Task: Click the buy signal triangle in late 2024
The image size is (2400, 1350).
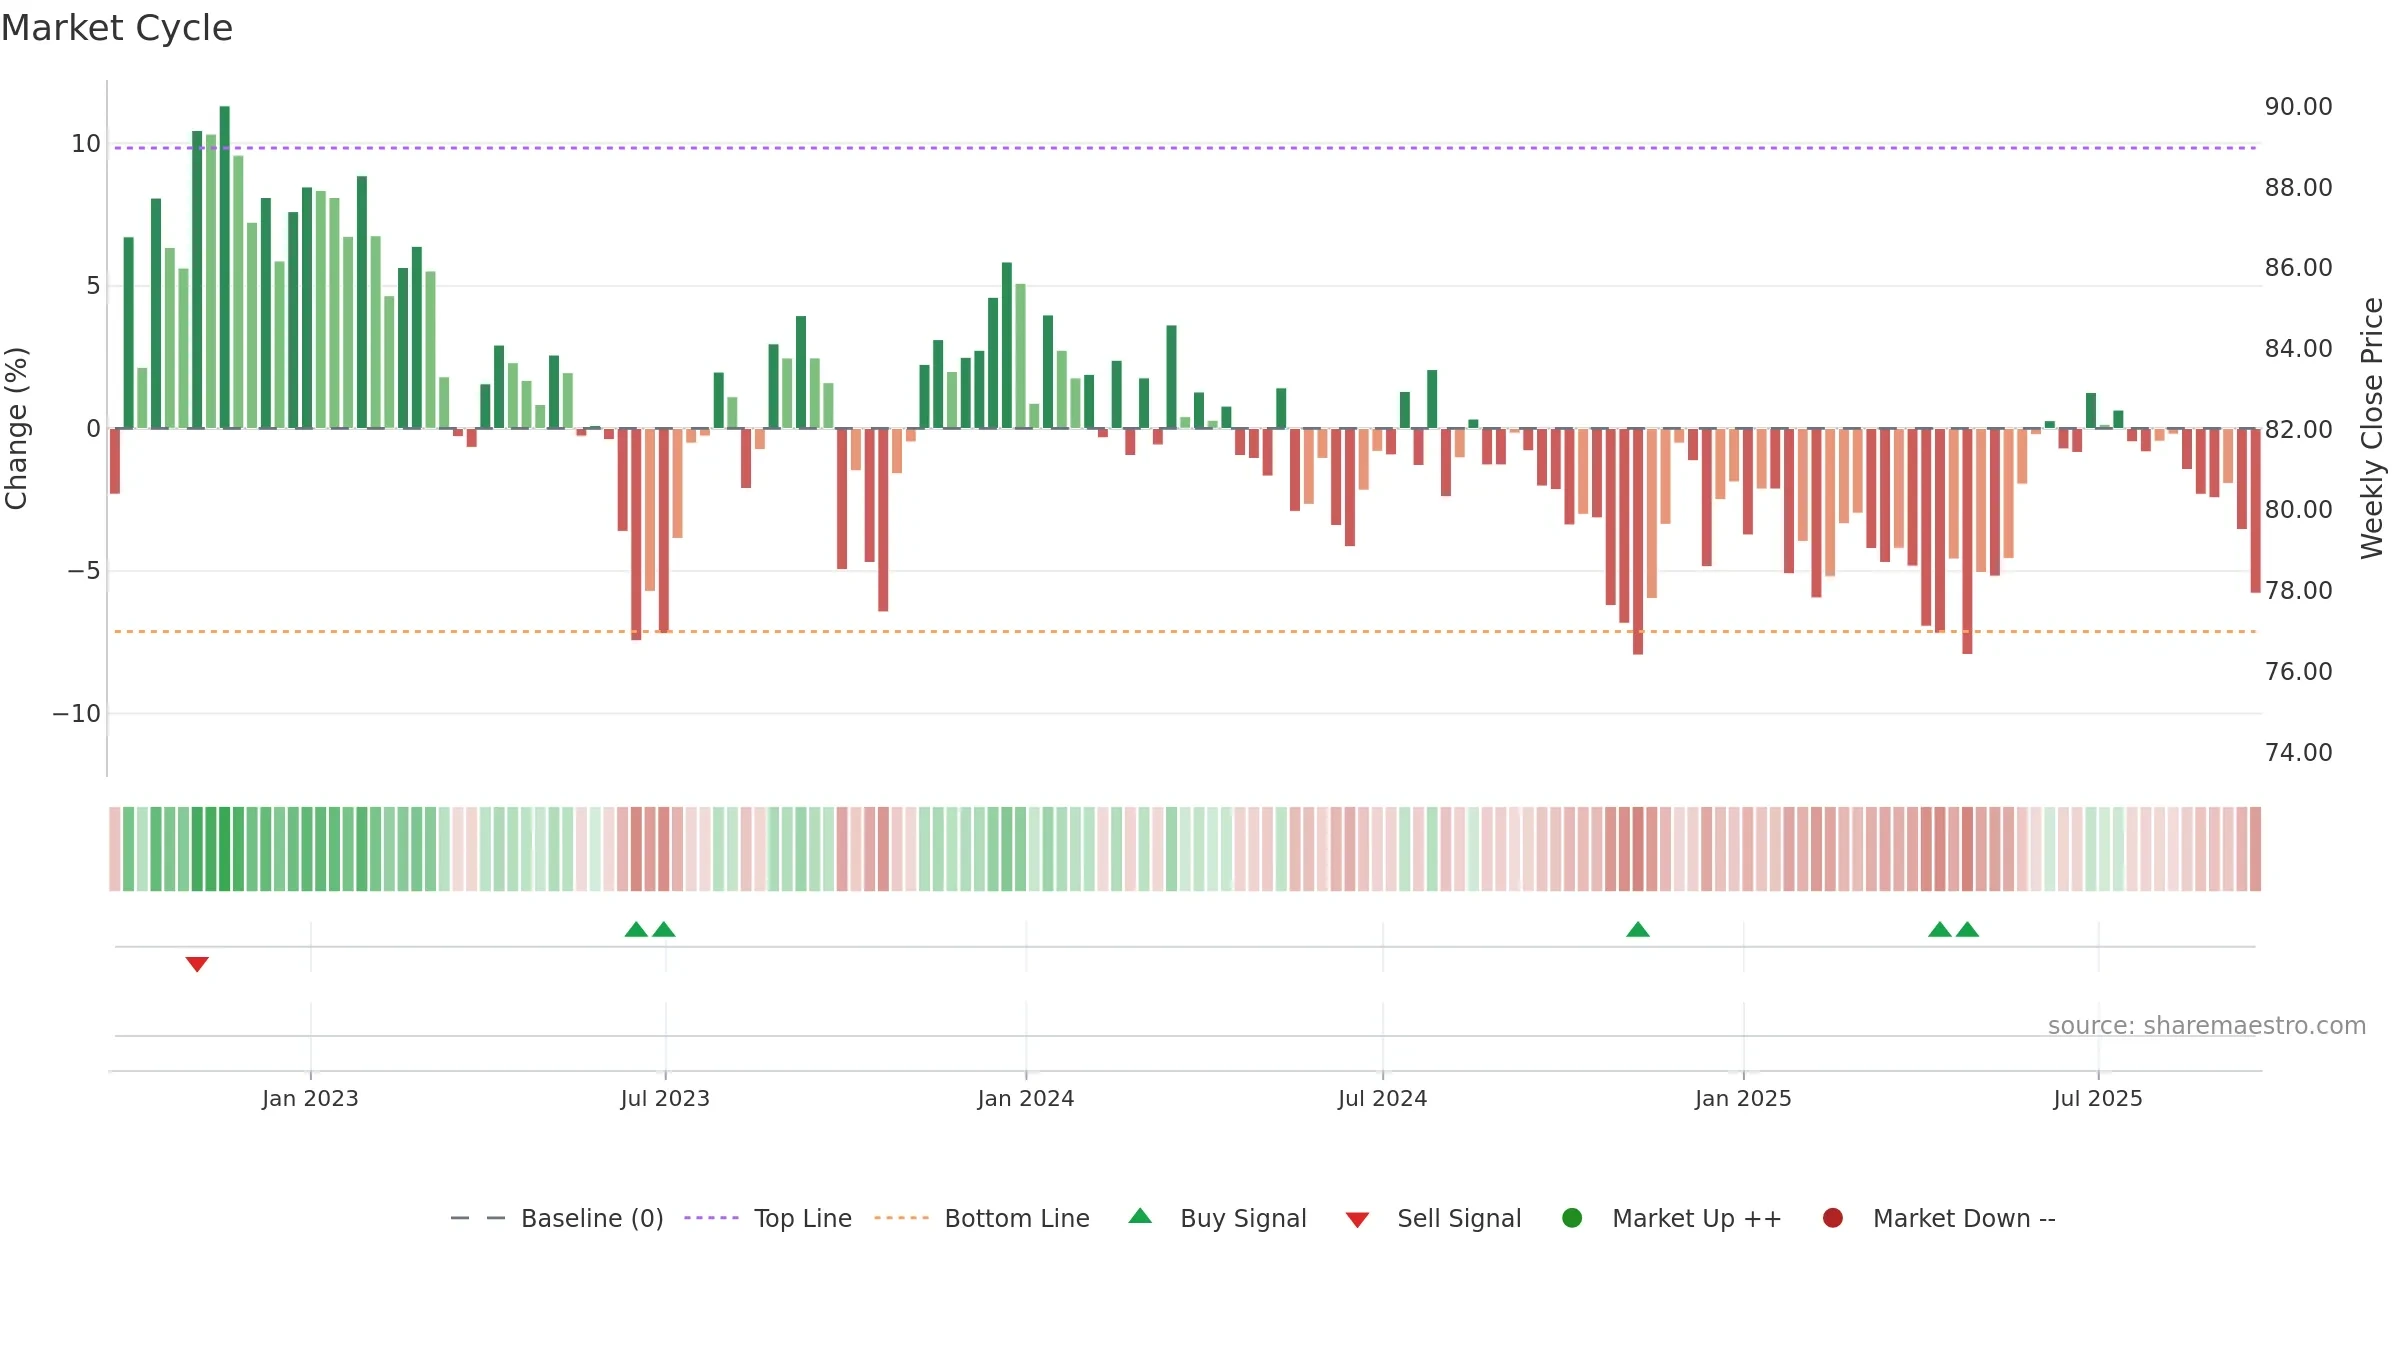Action: pyautogui.click(x=1638, y=929)
